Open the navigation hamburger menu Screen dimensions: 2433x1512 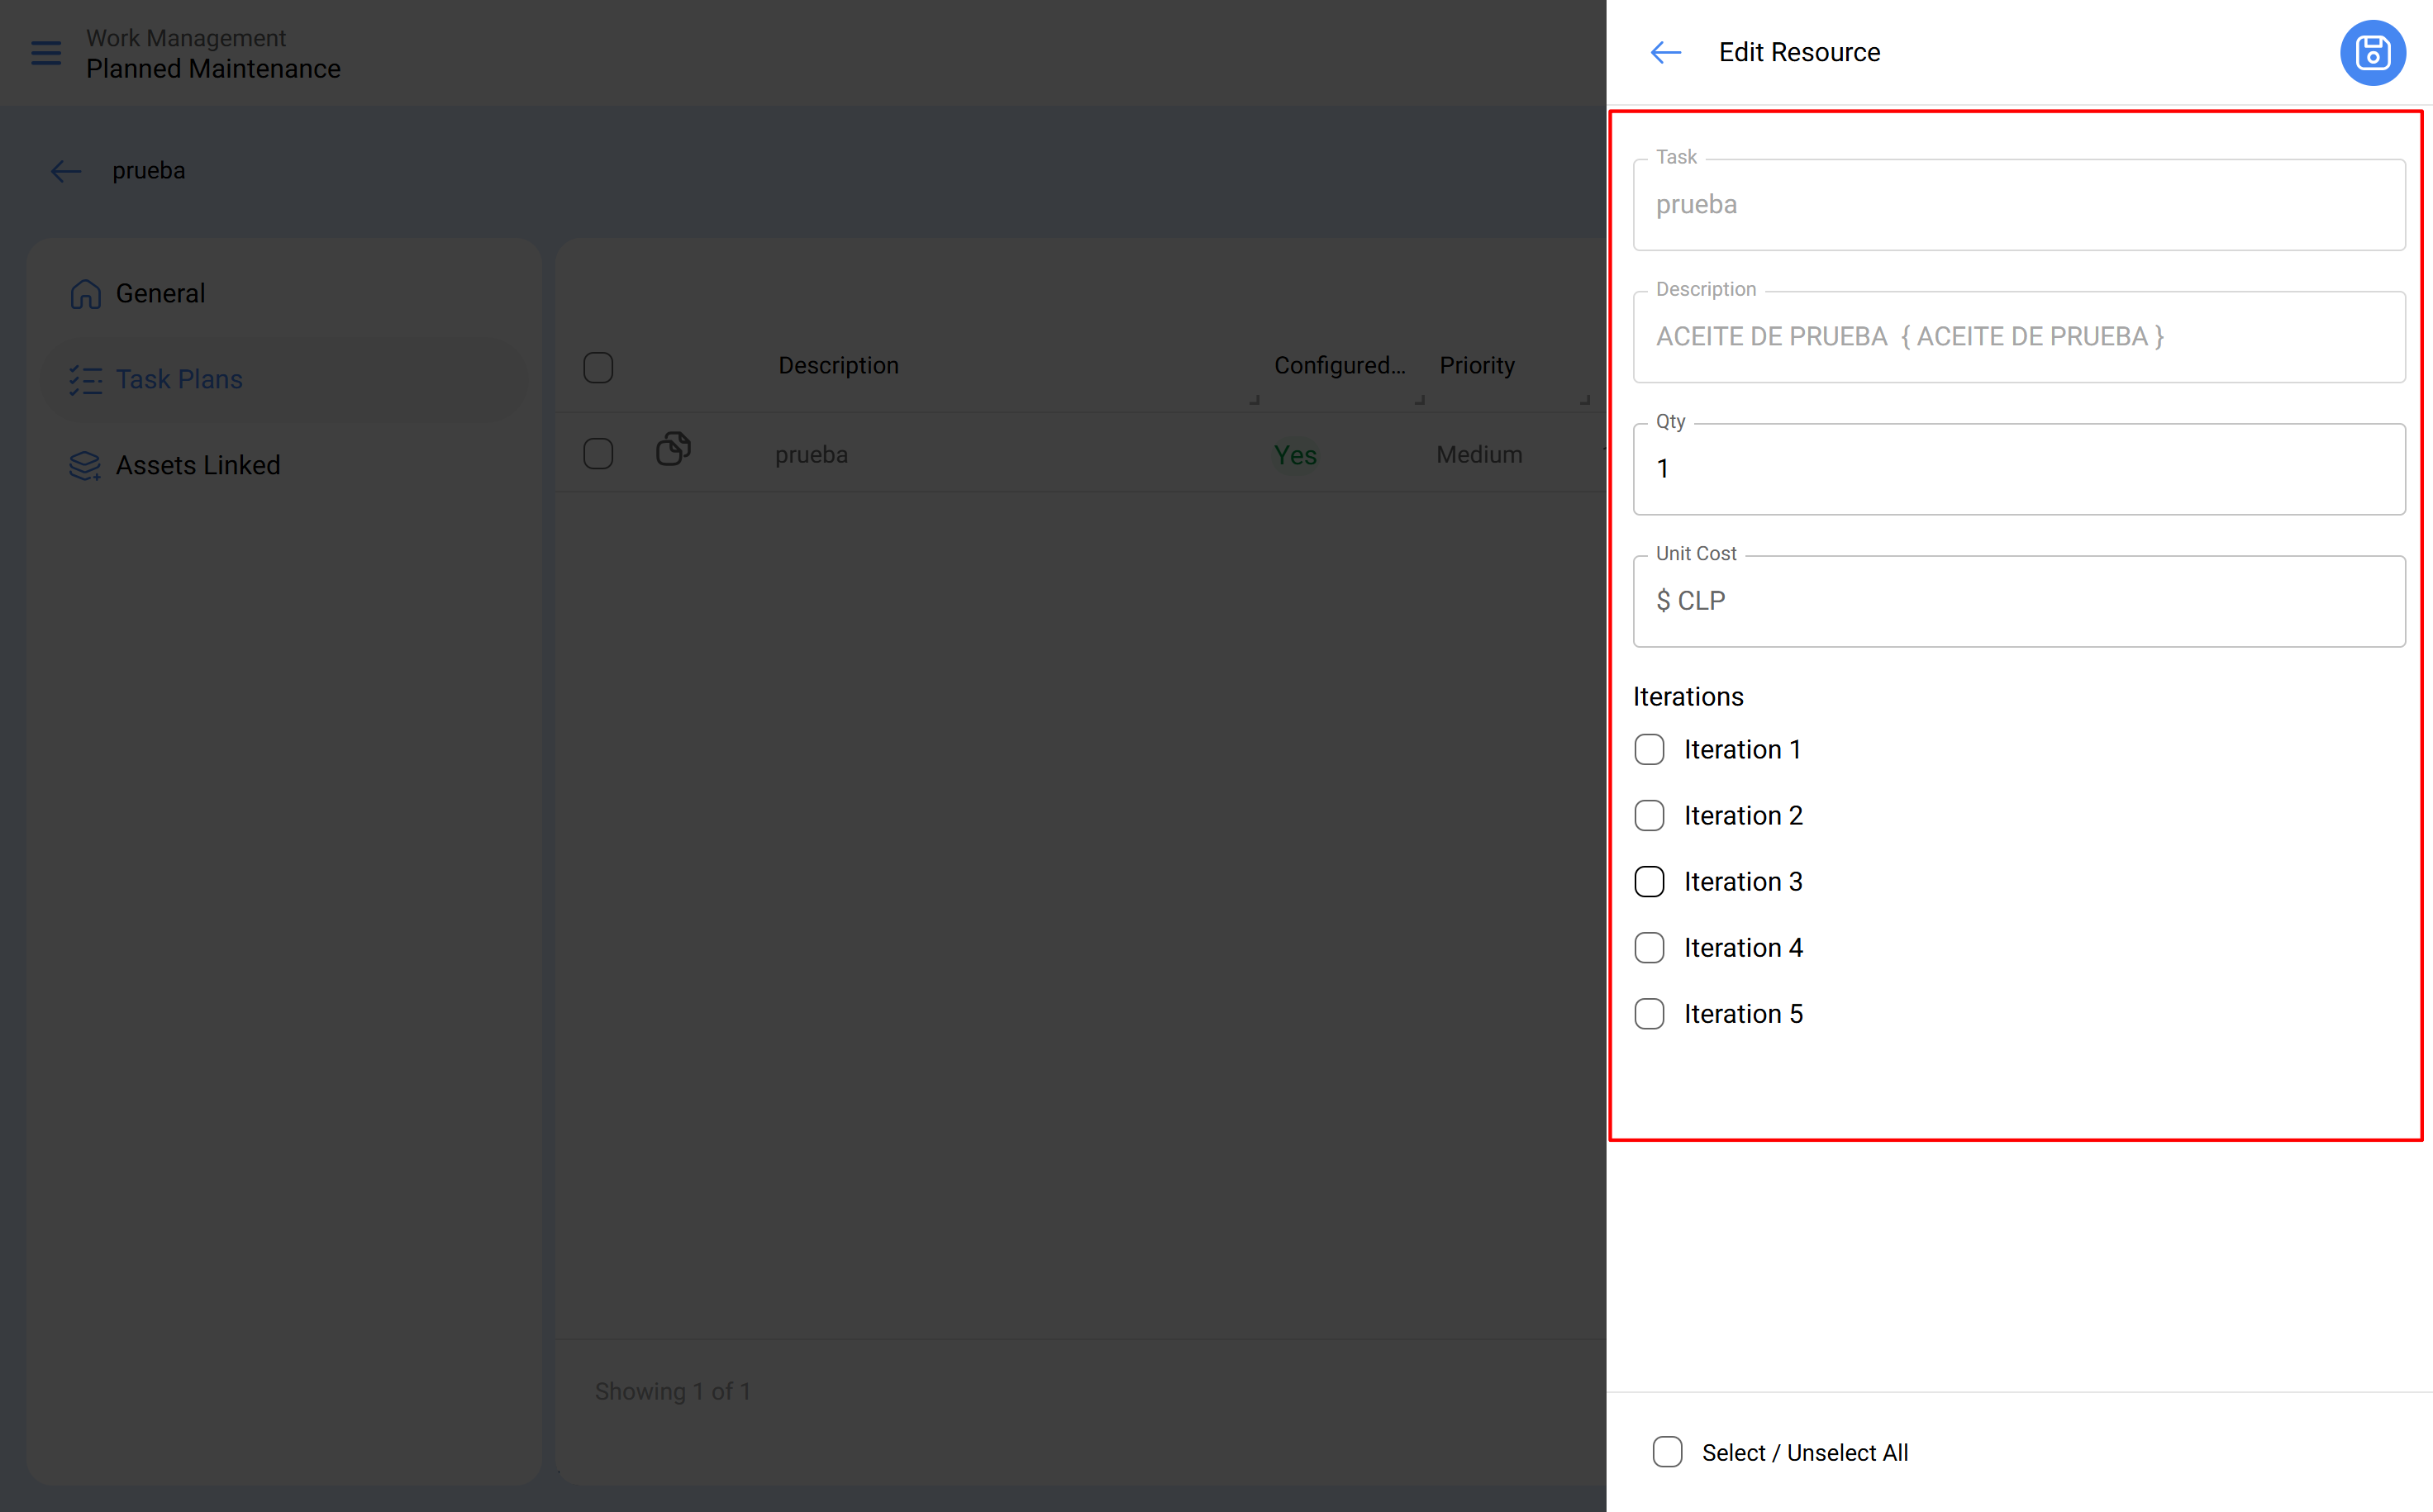point(45,53)
